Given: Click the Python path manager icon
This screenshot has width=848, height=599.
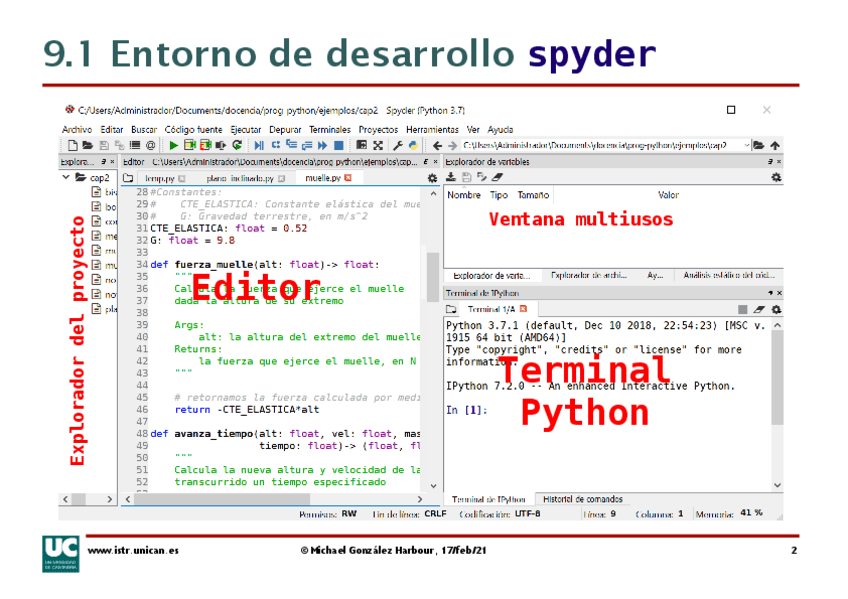Looking at the screenshot, I should 413,145.
